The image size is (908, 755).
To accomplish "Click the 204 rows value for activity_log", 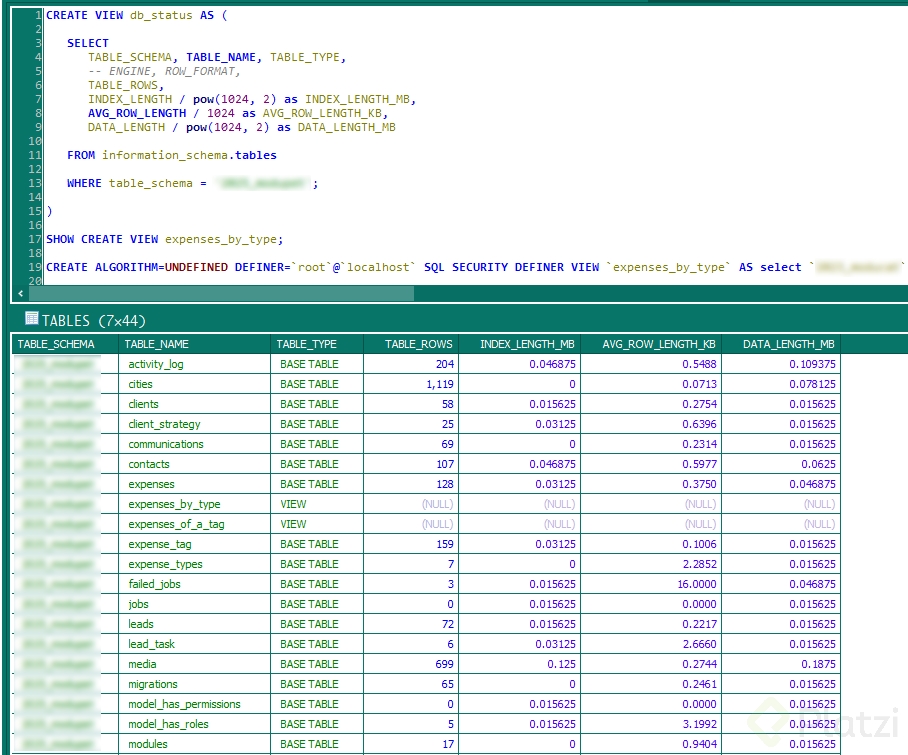I will (411, 364).
